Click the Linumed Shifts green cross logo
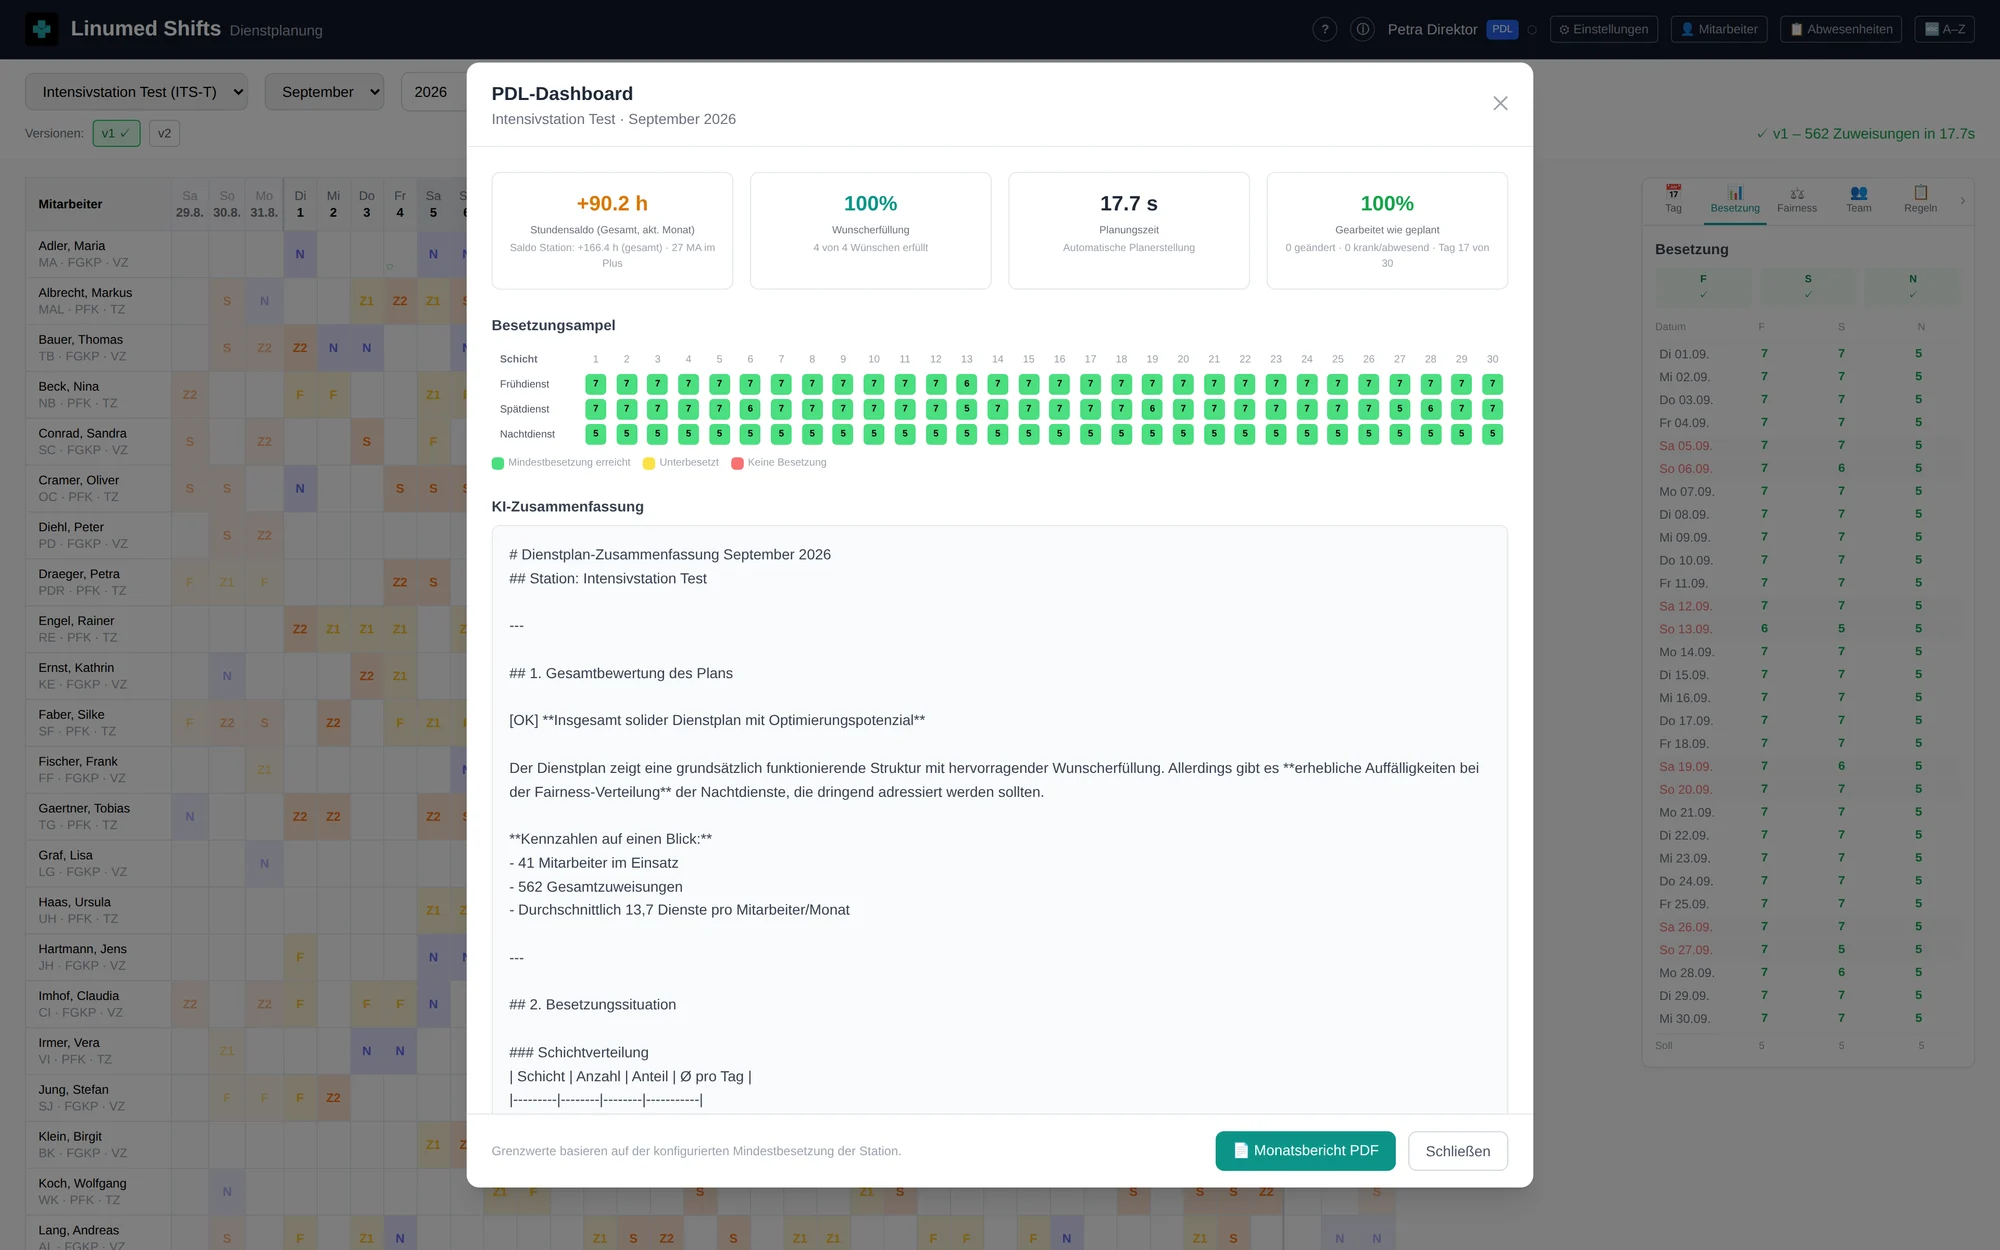 click(41, 29)
